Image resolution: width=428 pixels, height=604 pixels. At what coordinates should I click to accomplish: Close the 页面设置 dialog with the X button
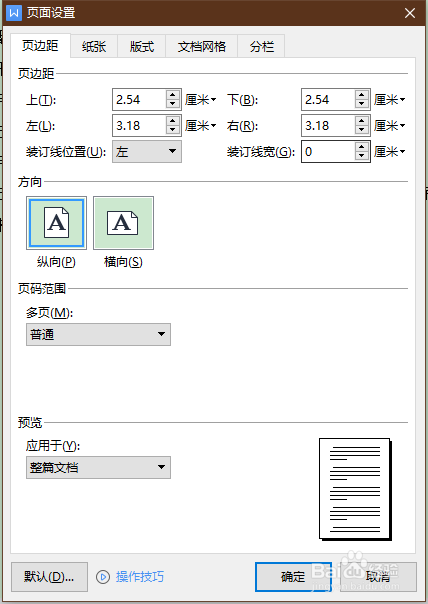pyautogui.click(x=410, y=13)
